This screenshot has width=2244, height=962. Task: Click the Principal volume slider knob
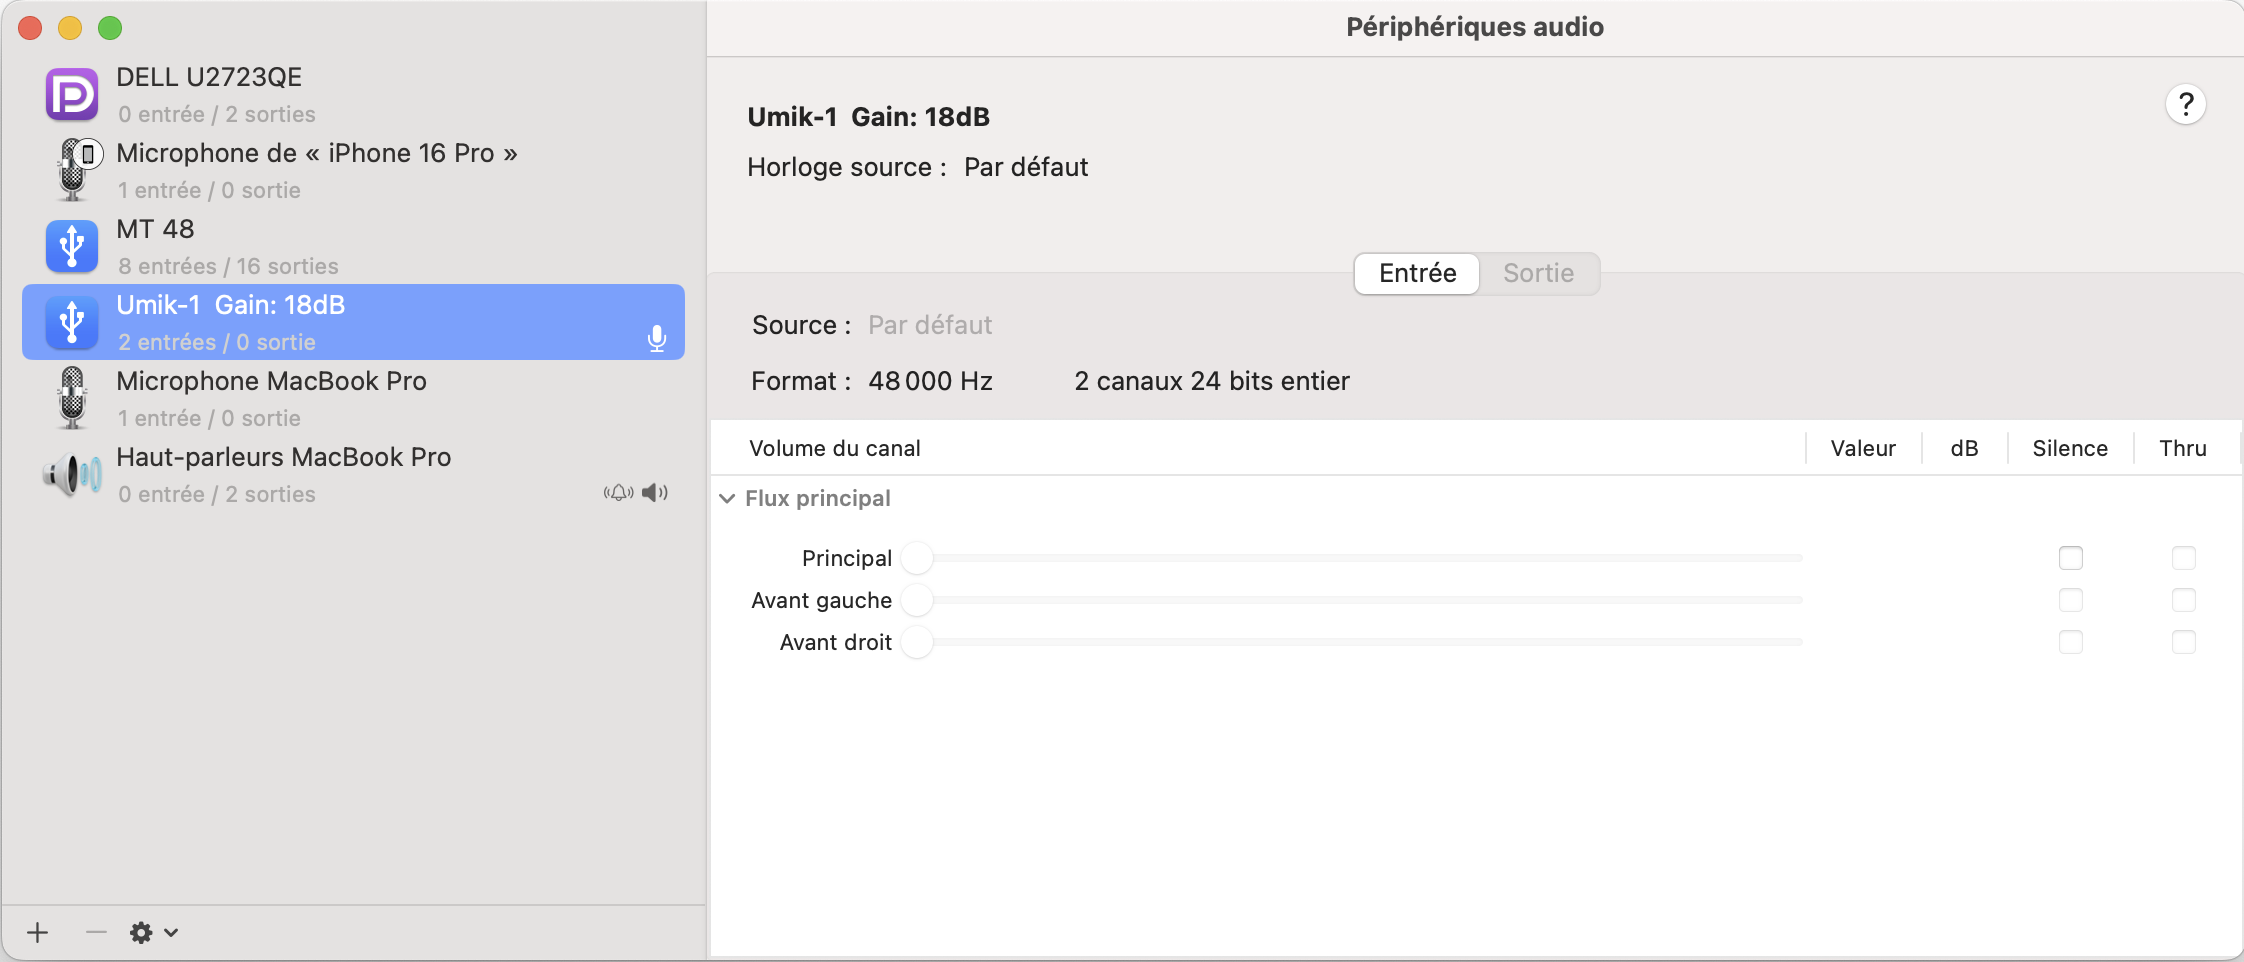click(x=917, y=558)
